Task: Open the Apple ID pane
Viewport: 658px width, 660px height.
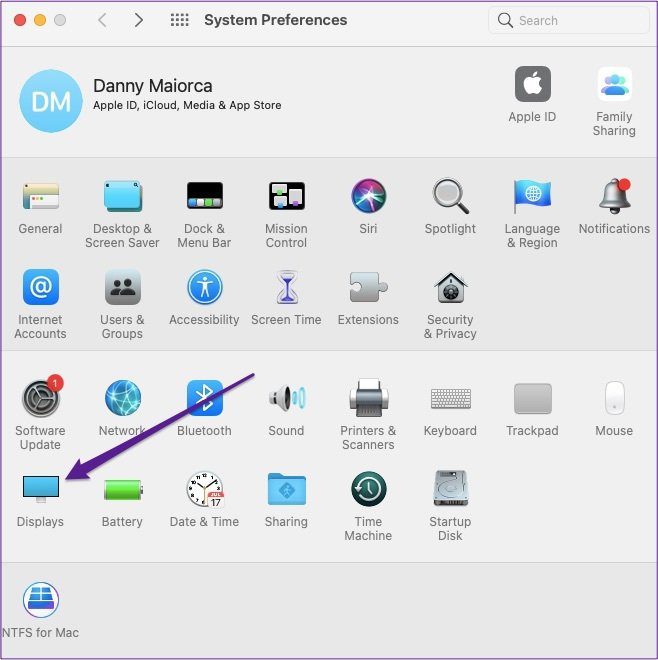Action: [533, 84]
